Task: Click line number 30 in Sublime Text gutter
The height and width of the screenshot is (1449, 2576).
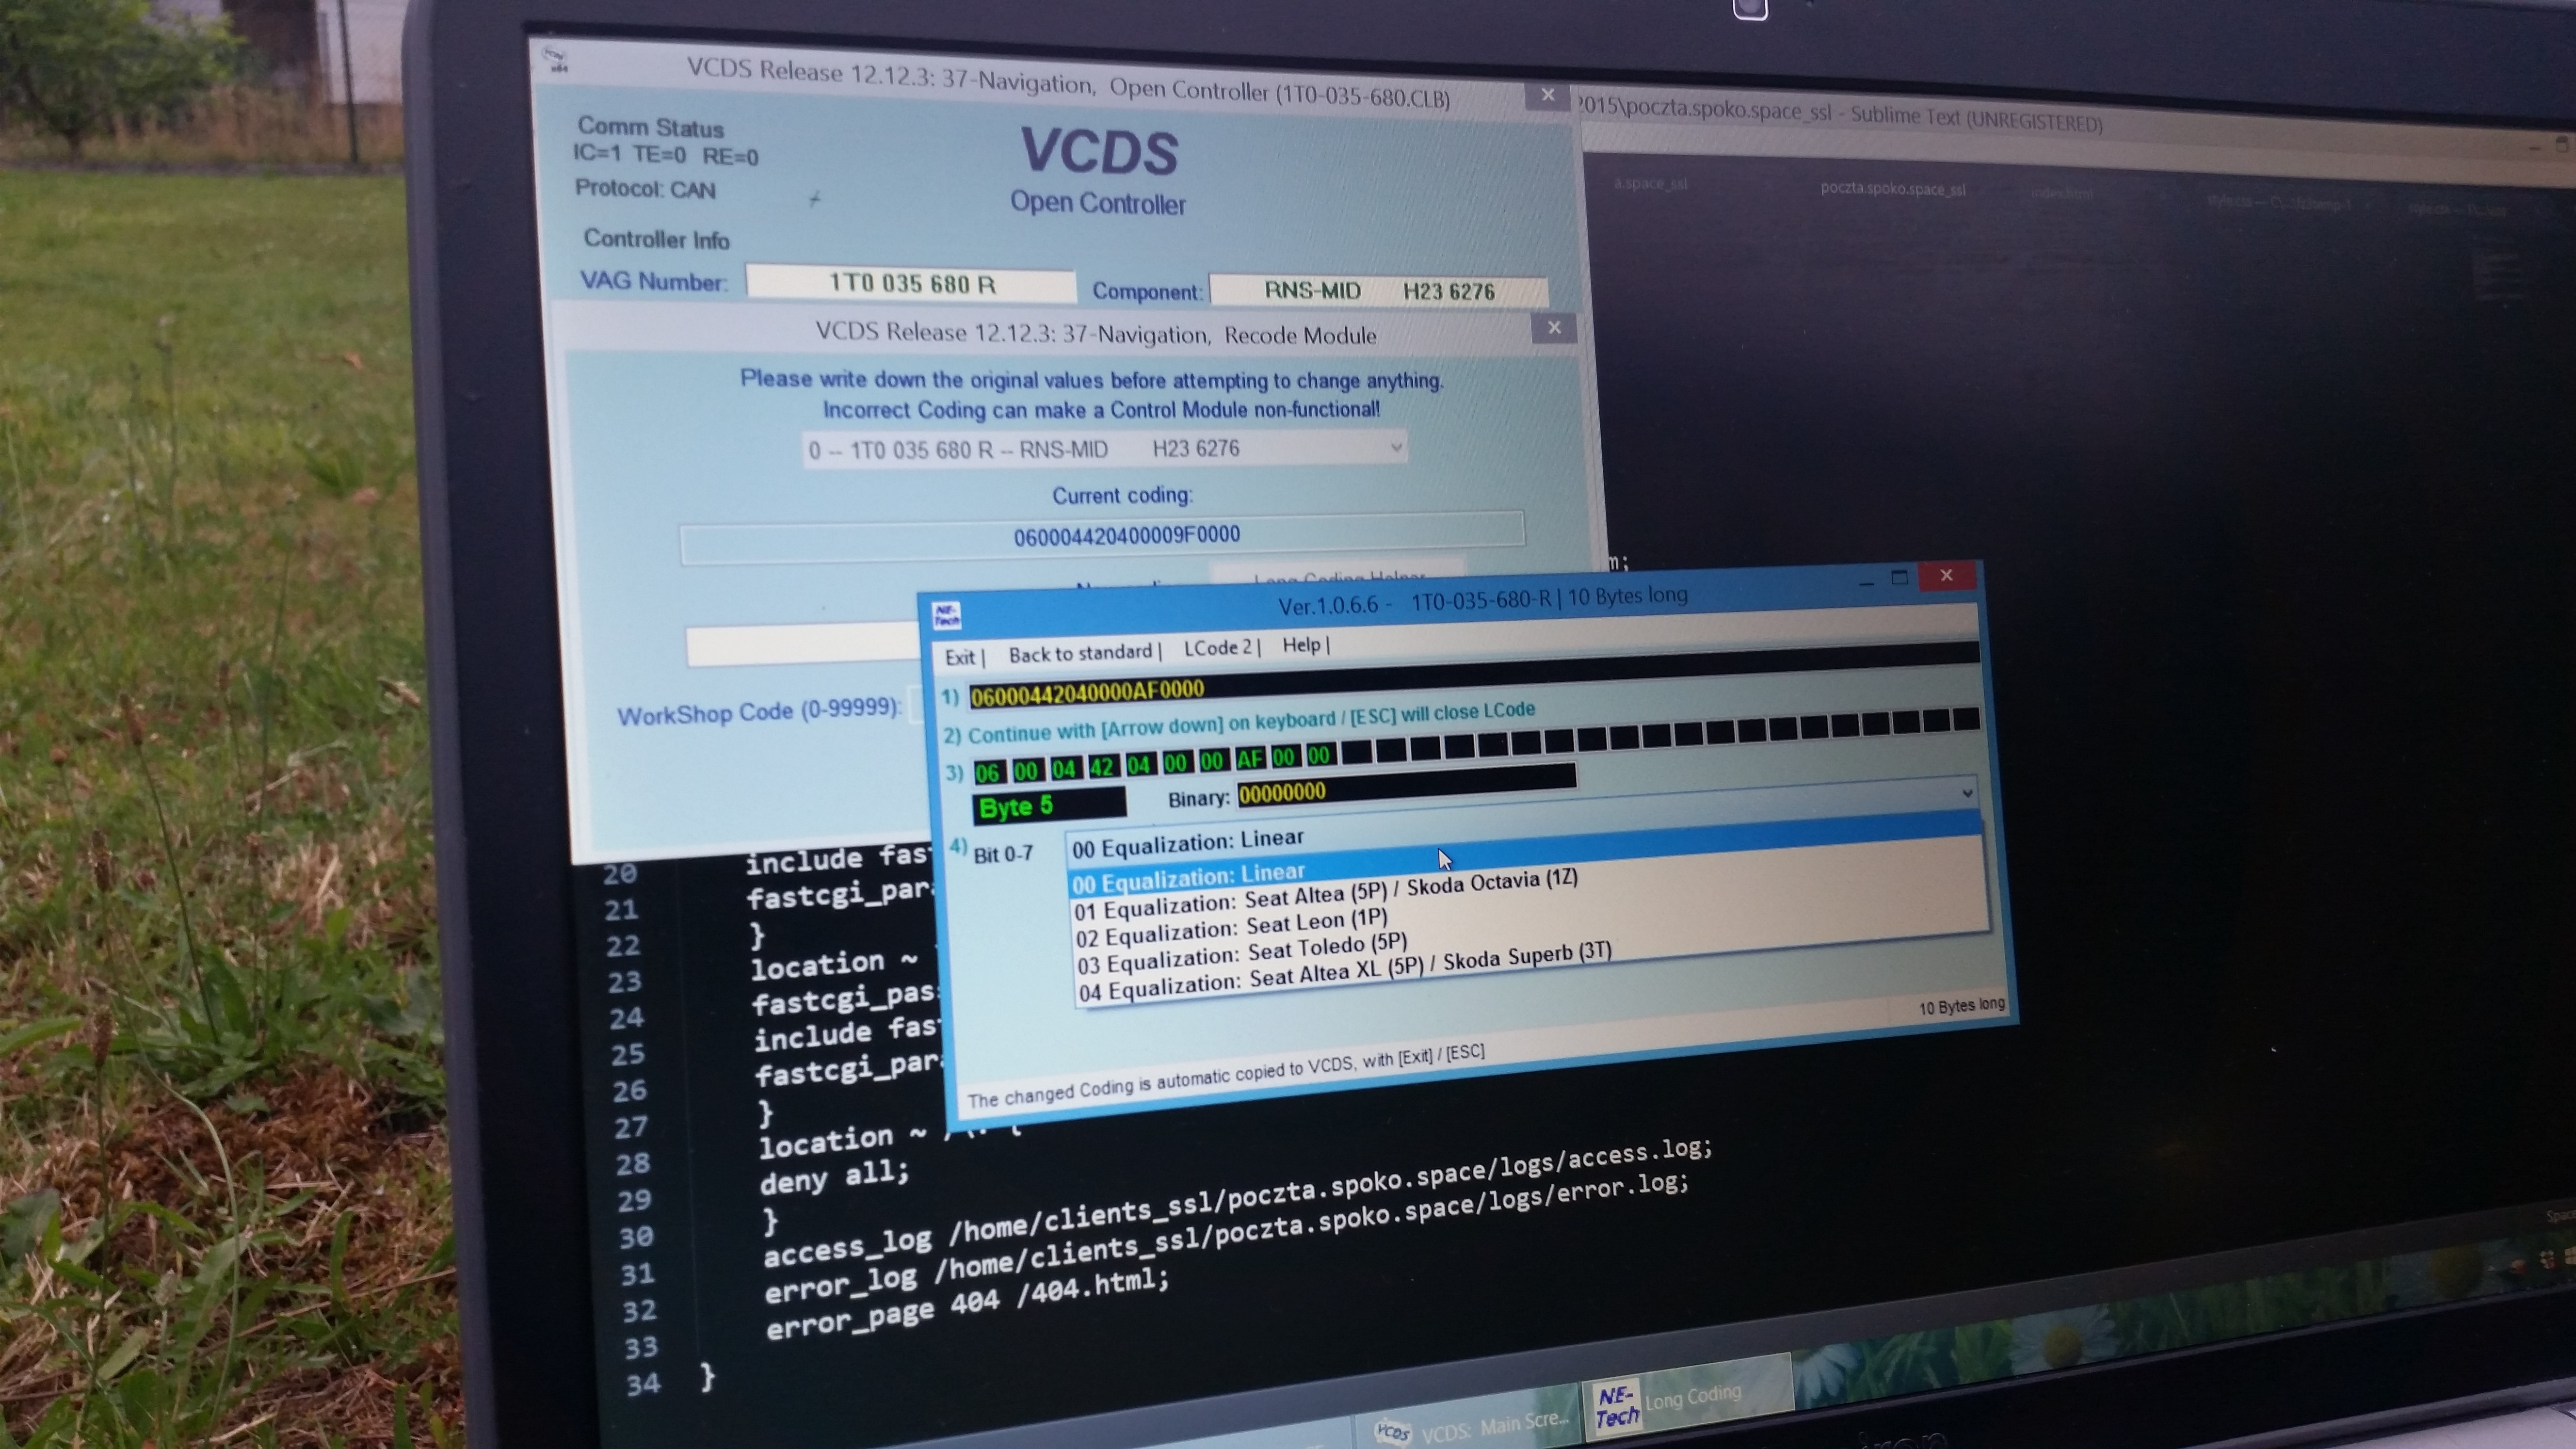Action: [636, 1238]
